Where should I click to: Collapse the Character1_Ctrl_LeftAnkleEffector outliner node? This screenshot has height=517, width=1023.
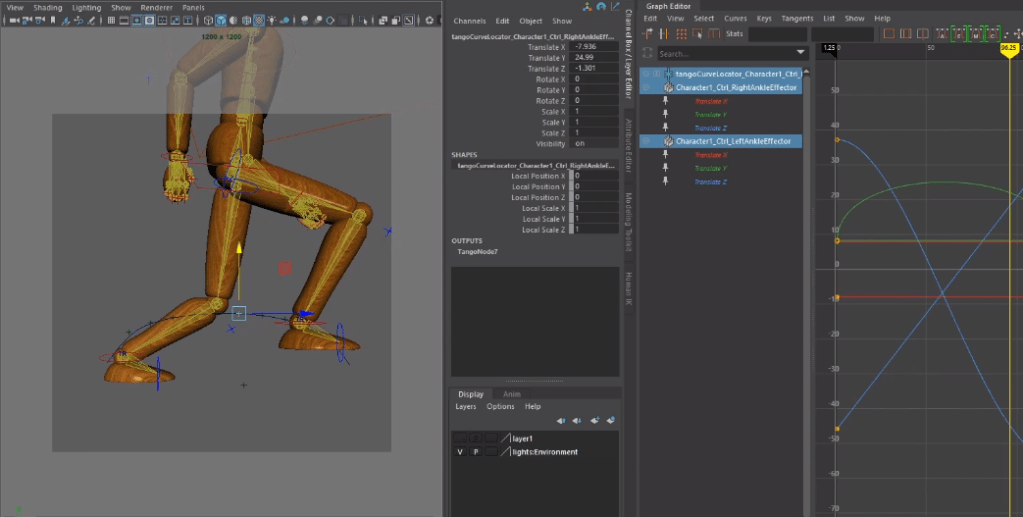(x=646, y=142)
